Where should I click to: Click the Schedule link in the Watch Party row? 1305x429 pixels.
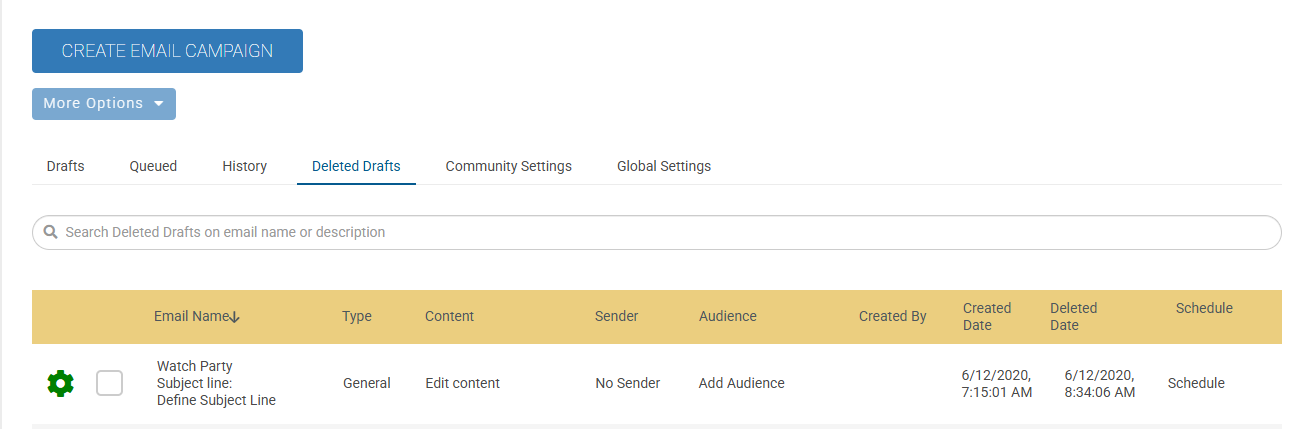1196,383
